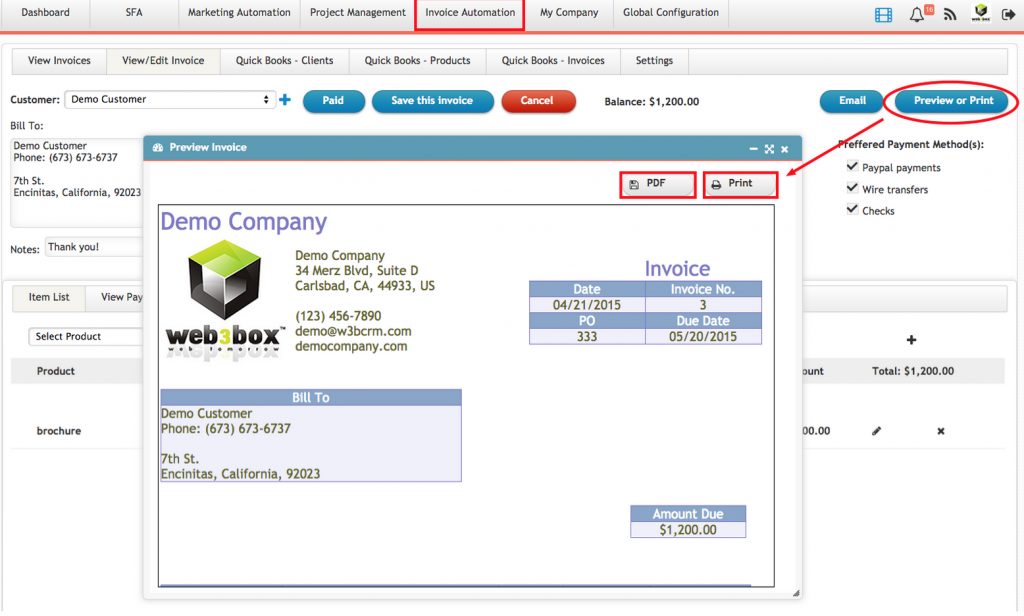Open the video tutorials film icon

tap(883, 14)
